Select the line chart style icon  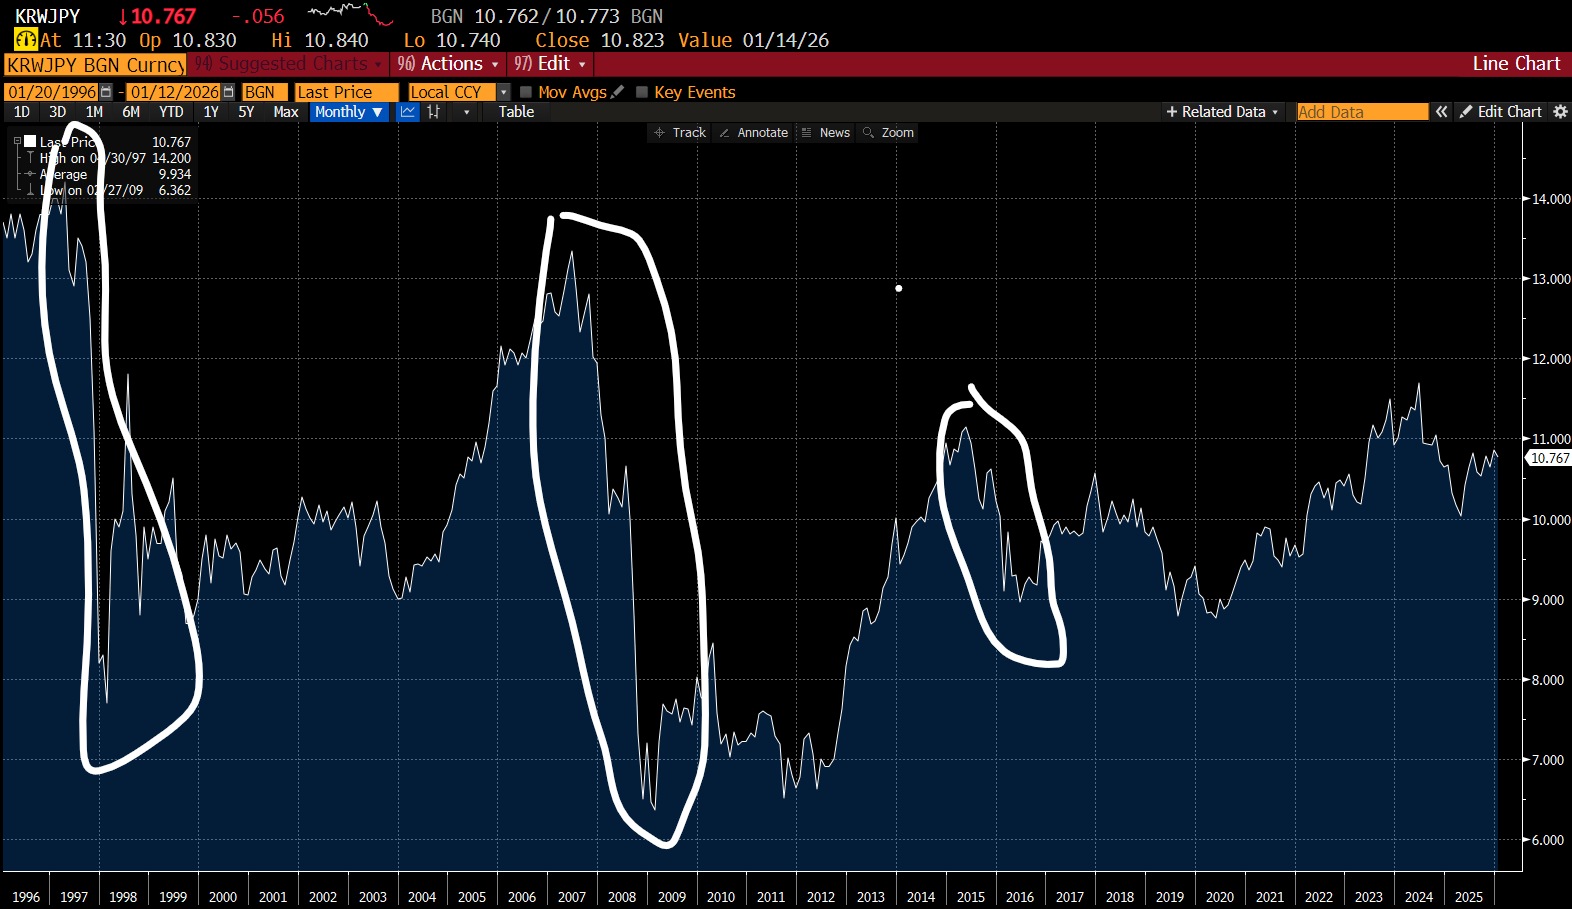tap(408, 112)
